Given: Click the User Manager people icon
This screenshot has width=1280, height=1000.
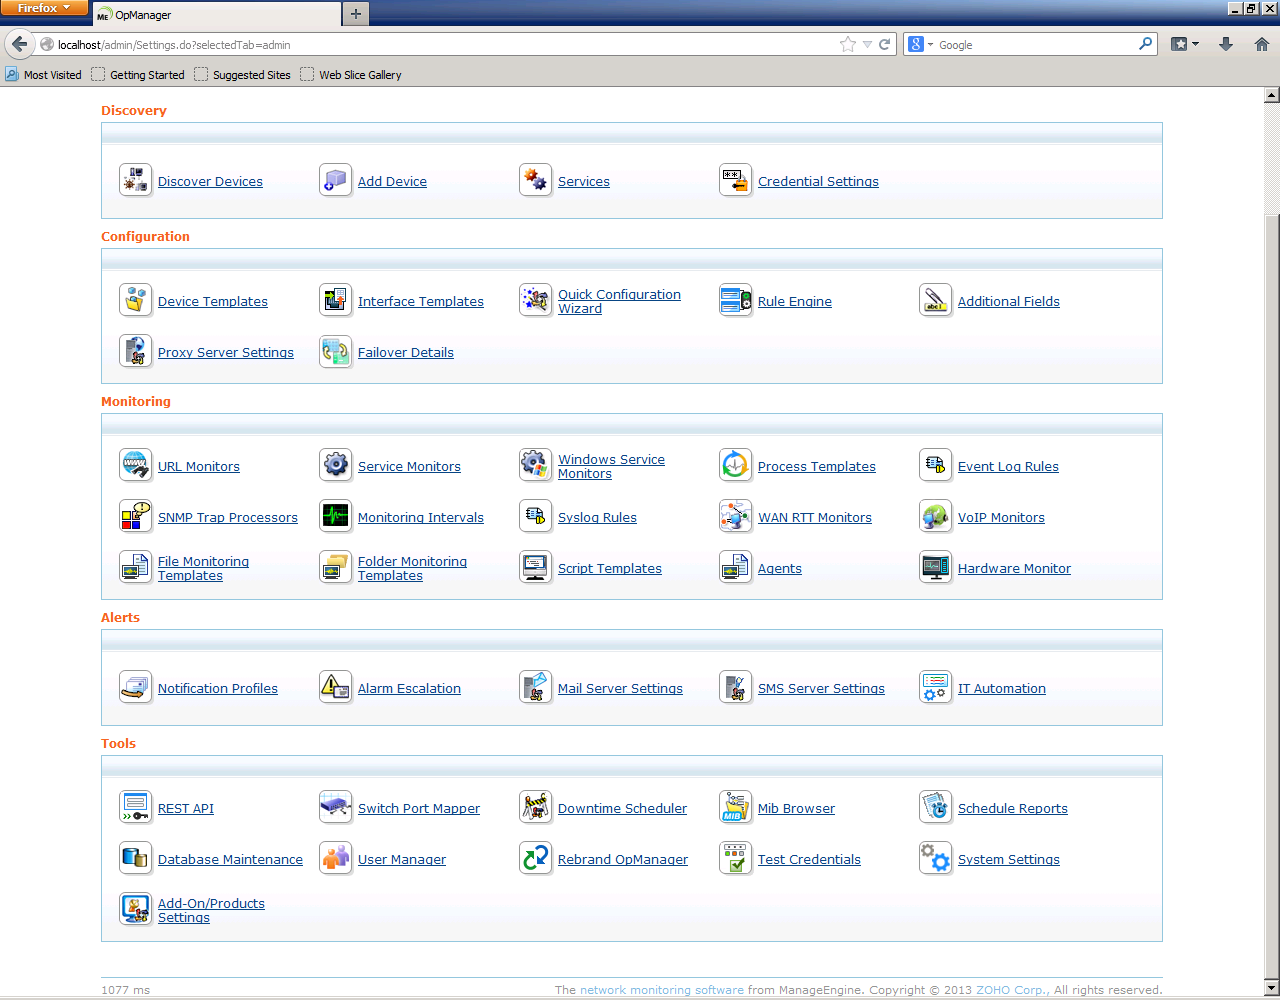Looking at the screenshot, I should [x=335, y=858].
